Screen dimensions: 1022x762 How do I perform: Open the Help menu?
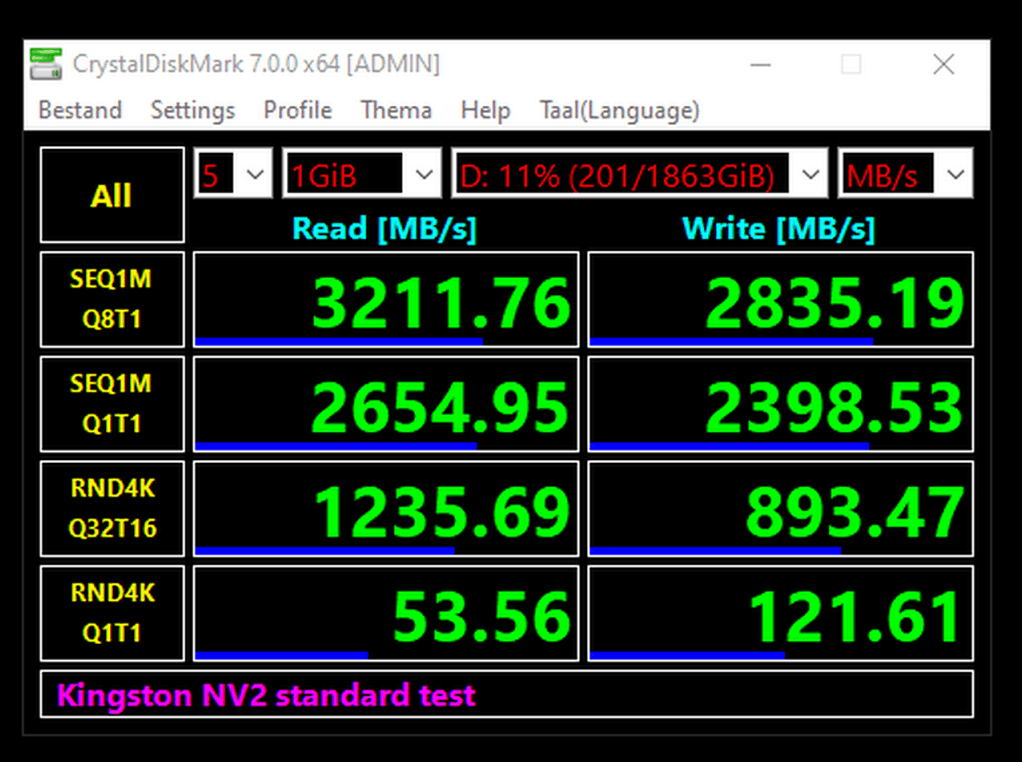click(485, 110)
